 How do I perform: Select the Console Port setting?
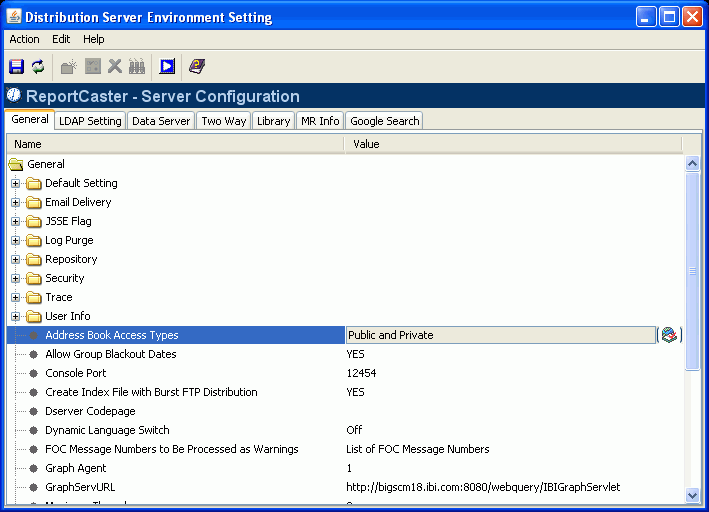tap(76, 373)
